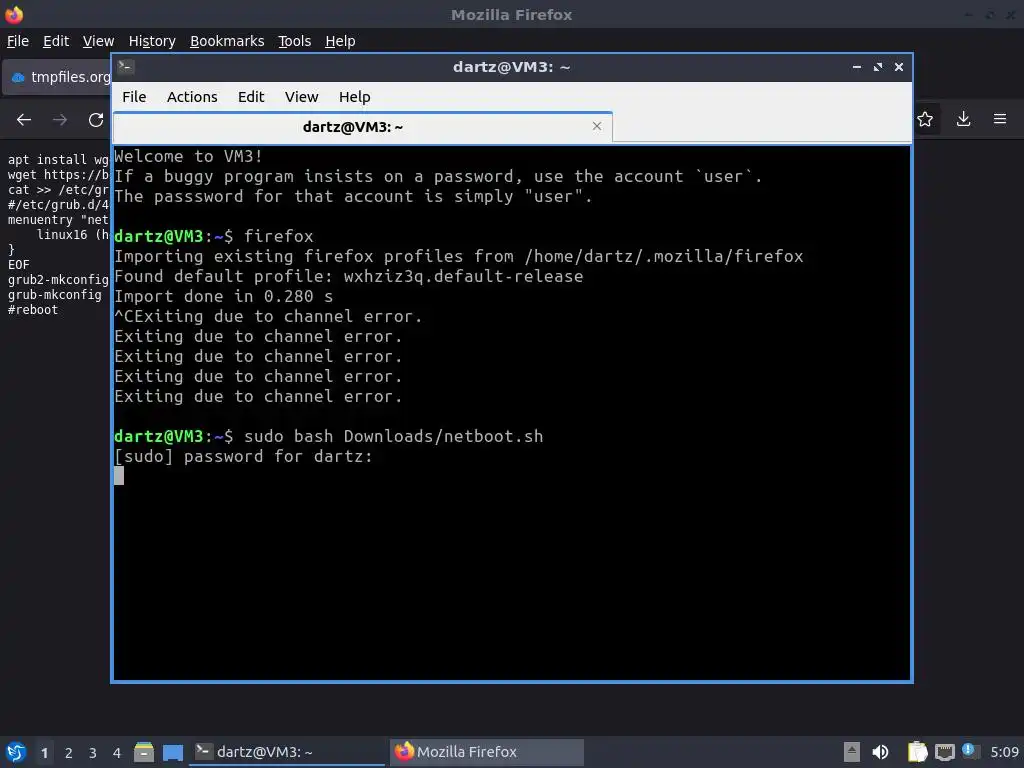Open Firefox File menu
The height and width of the screenshot is (768, 1024).
18,41
